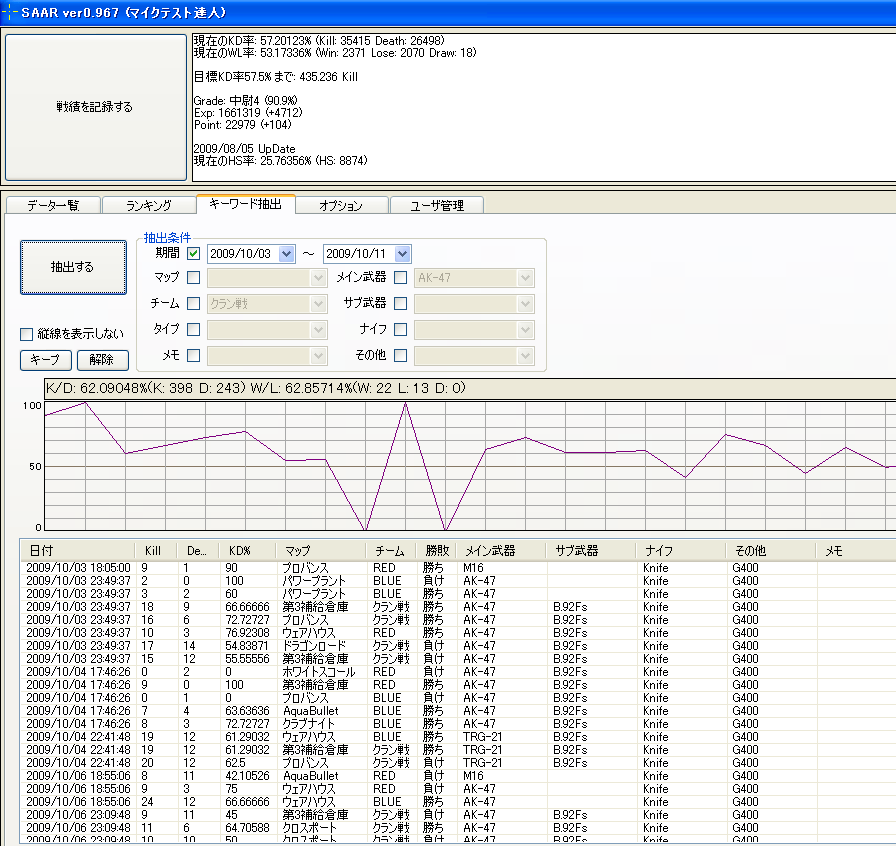Uncheck the 期間 date filter checkbox

click(194, 254)
